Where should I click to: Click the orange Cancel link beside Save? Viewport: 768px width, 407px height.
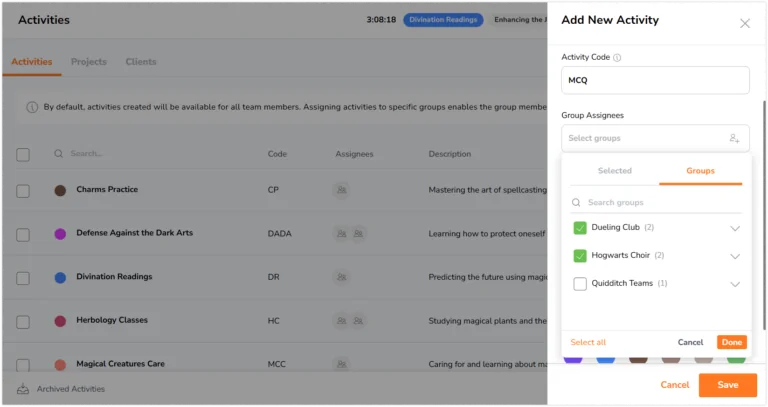pos(674,385)
